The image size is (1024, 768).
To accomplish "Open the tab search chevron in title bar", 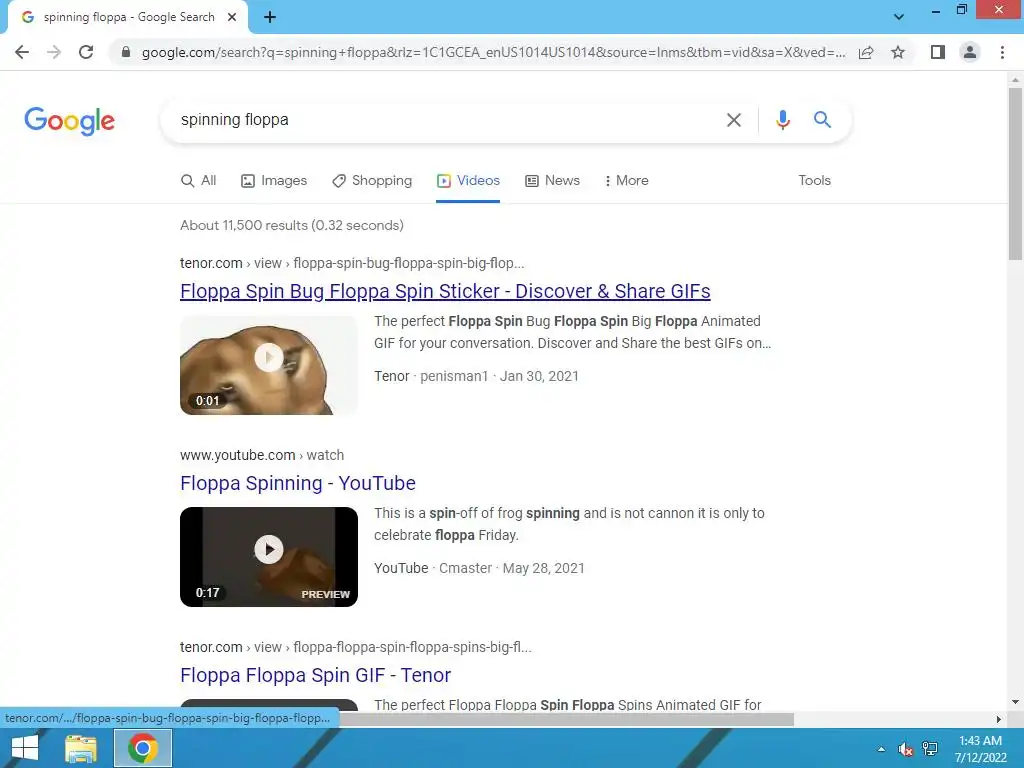I will (899, 17).
